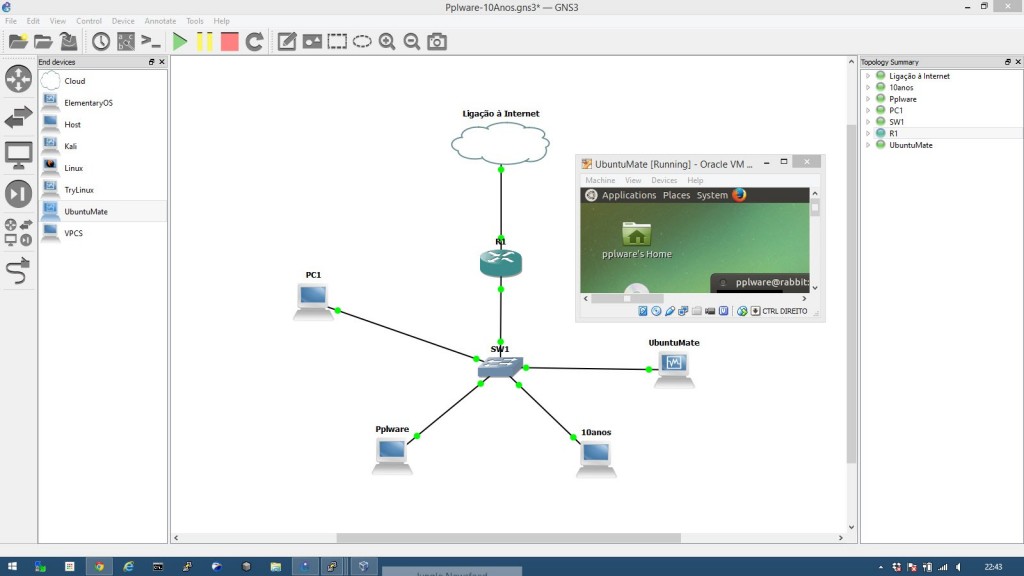Browse routers in the device sidebar
The image size is (1024, 576).
coord(18,79)
